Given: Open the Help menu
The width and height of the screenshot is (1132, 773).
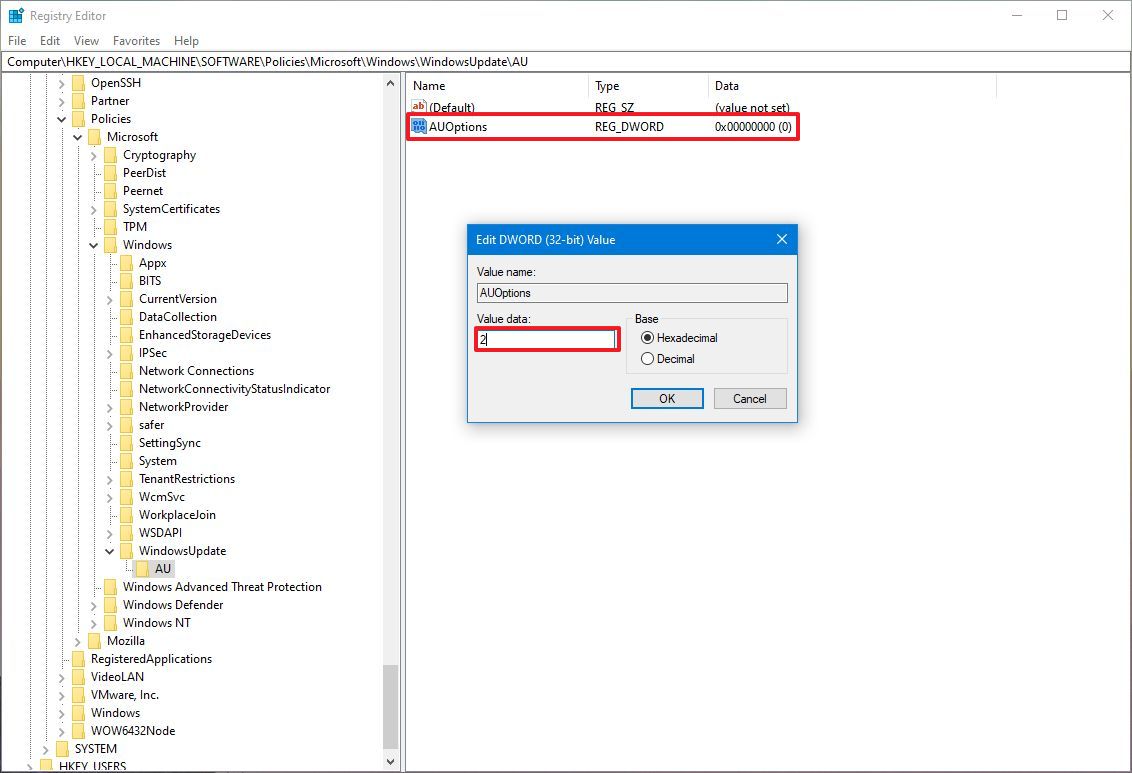Looking at the screenshot, I should pos(186,40).
